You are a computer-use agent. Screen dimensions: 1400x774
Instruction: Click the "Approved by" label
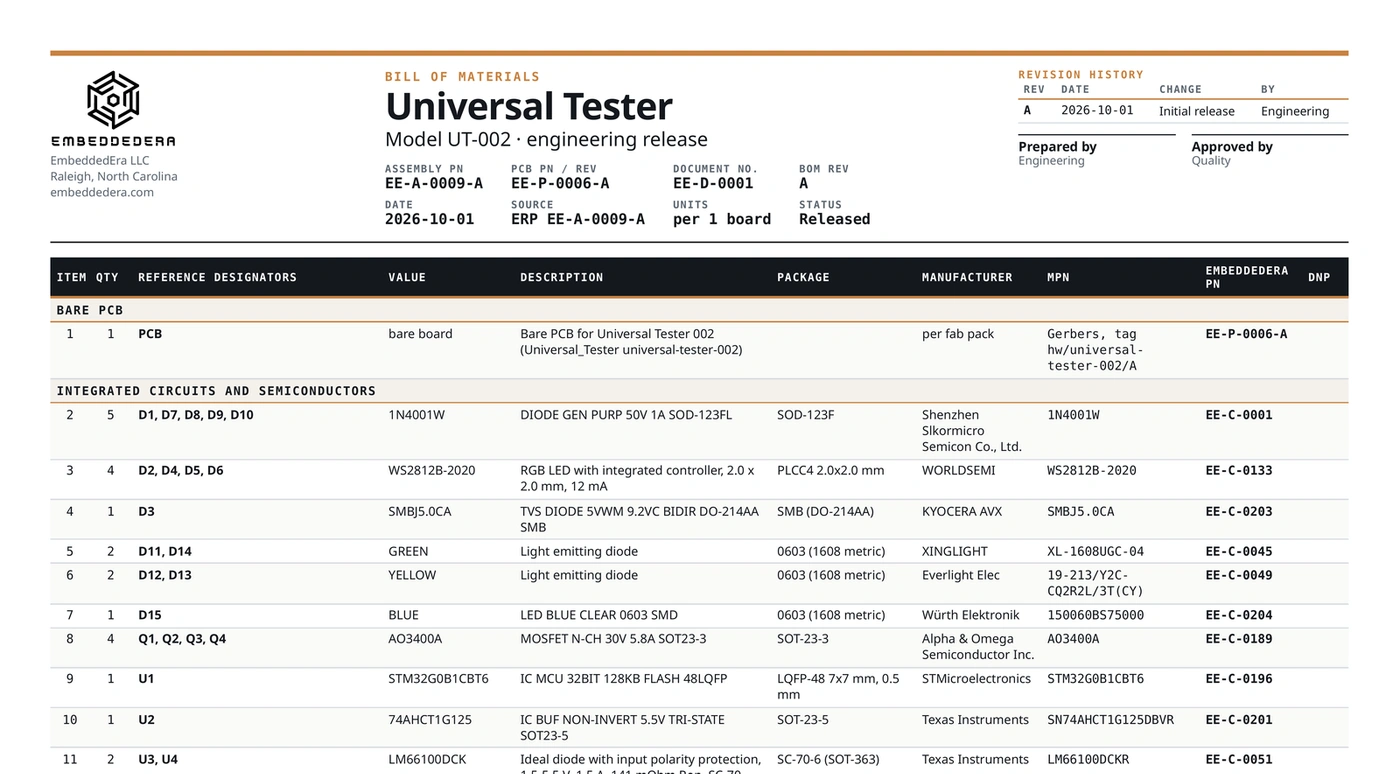[x=1232, y=147]
